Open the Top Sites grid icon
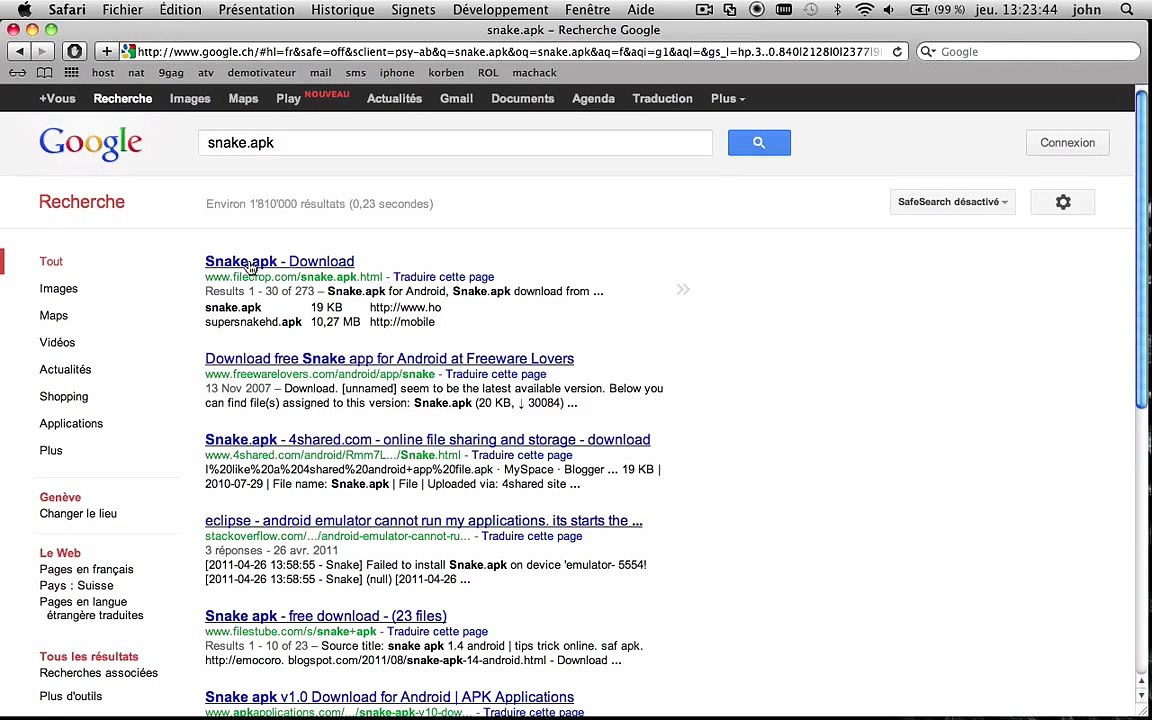The width and height of the screenshot is (1152, 720). point(71,73)
